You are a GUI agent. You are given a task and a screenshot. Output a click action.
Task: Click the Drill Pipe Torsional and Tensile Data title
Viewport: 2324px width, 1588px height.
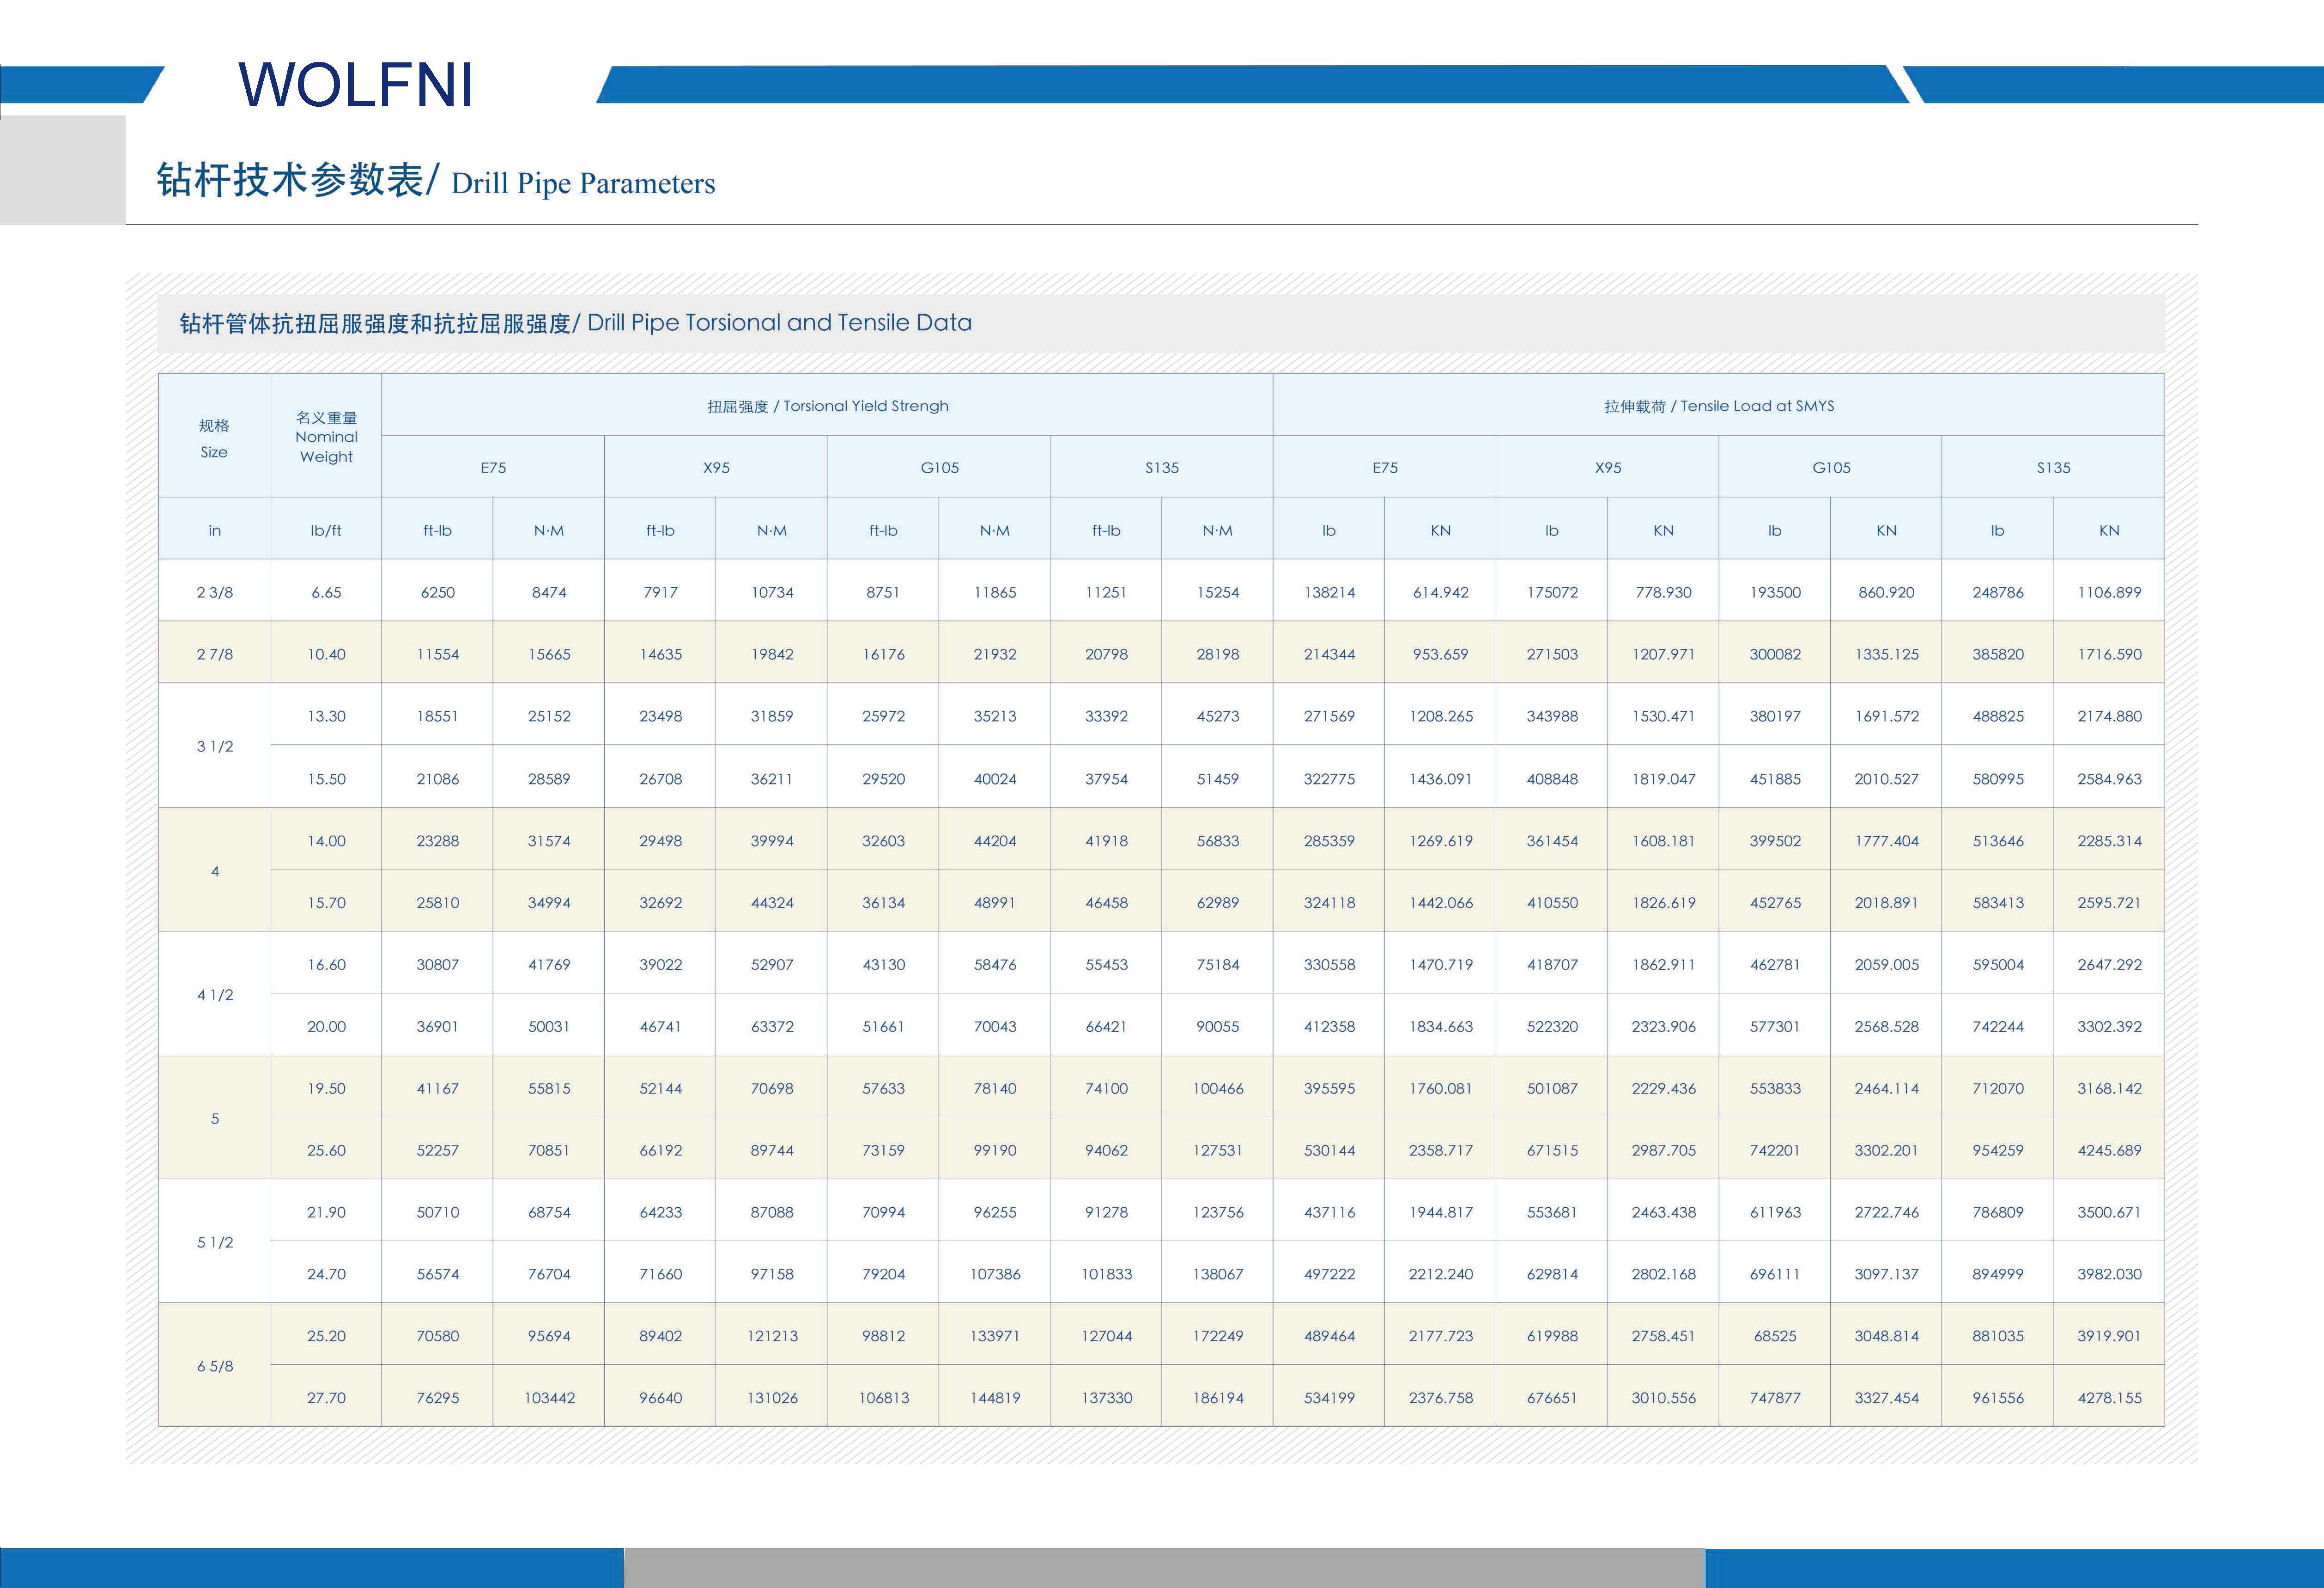(575, 323)
